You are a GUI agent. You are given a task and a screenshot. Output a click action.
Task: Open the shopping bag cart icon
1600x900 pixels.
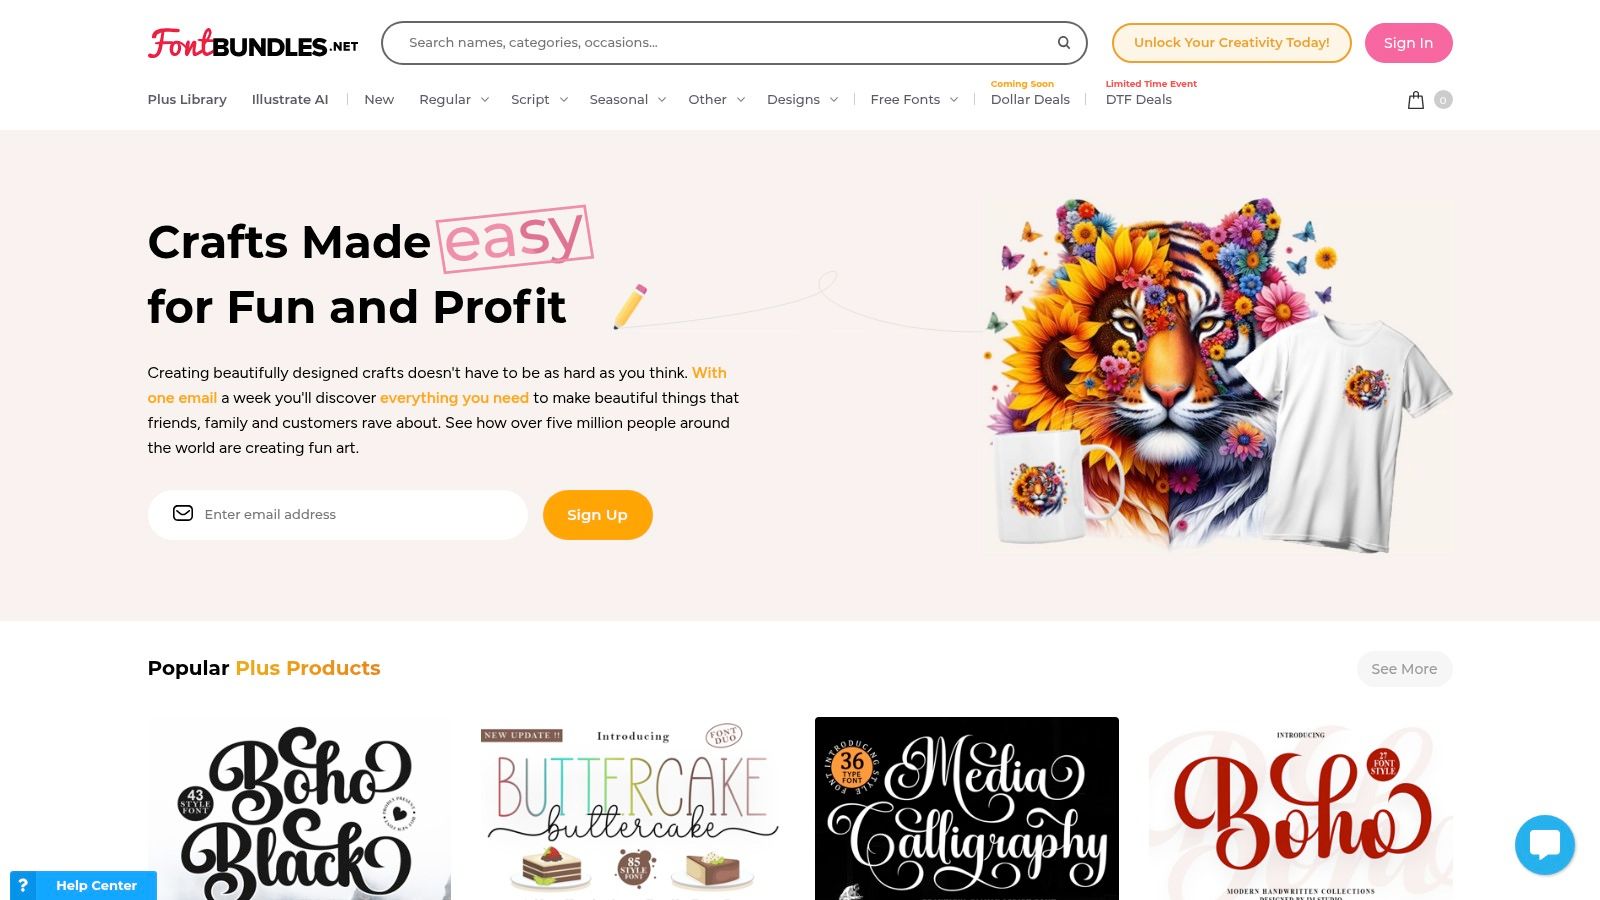(x=1415, y=100)
